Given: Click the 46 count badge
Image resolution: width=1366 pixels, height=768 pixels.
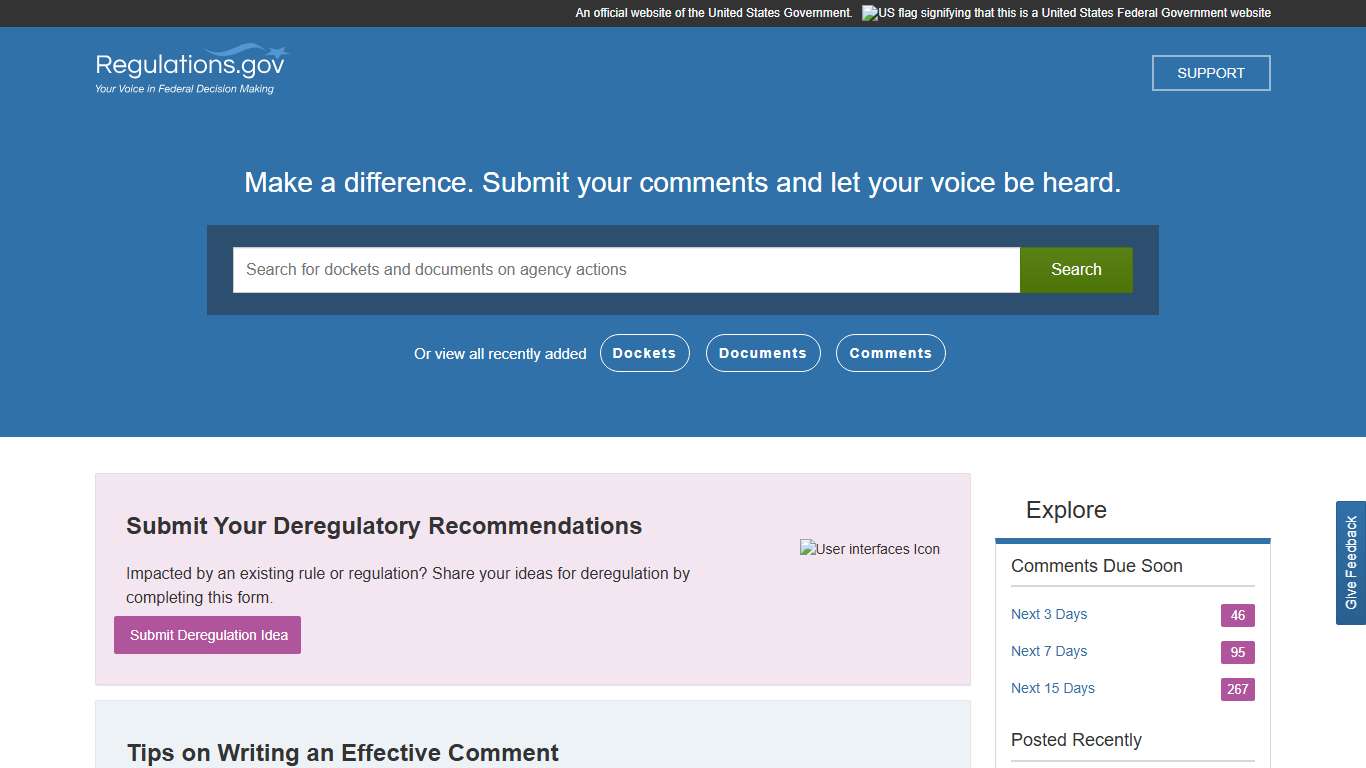Looking at the screenshot, I should [x=1237, y=615].
